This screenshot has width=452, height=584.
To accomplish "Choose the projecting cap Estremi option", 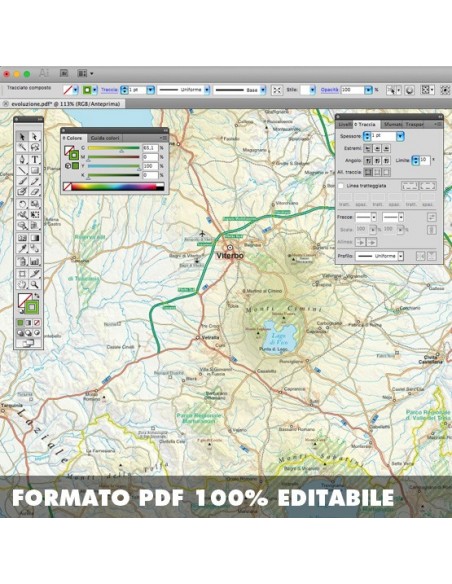I will (x=386, y=149).
